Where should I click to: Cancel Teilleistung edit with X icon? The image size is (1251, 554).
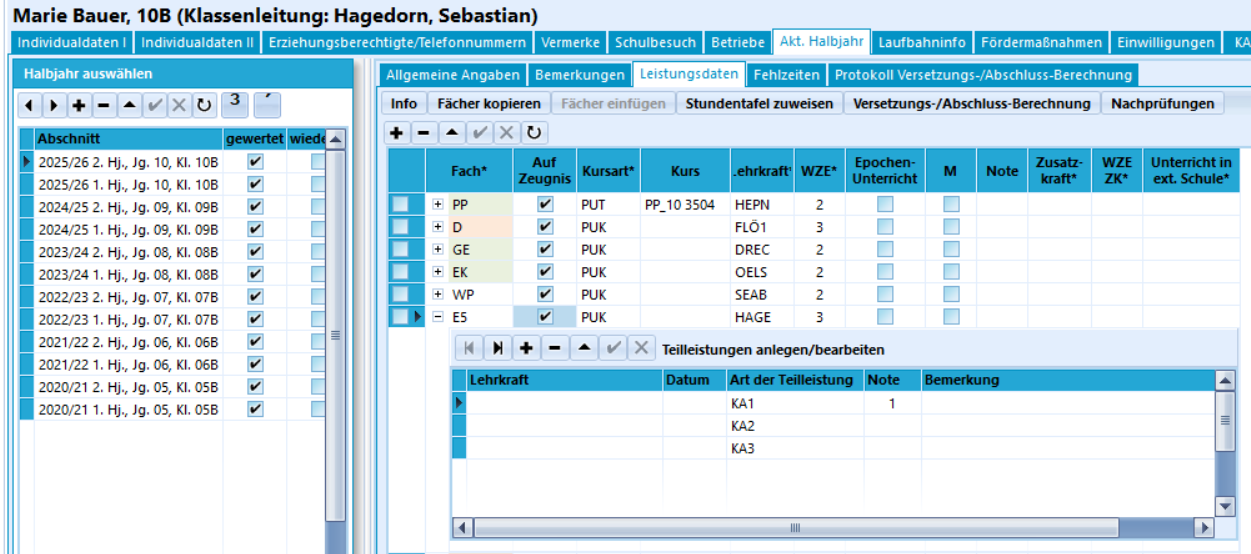click(642, 348)
